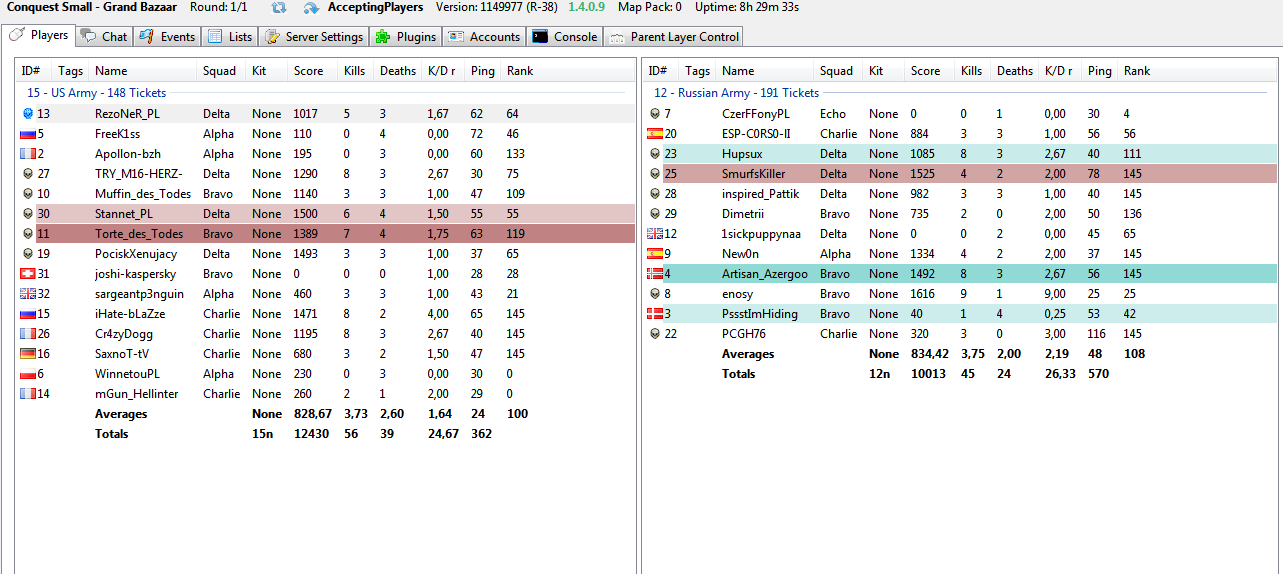Select player name CzerFFonyPL
Screen dimensions: 1283x574
(756, 114)
